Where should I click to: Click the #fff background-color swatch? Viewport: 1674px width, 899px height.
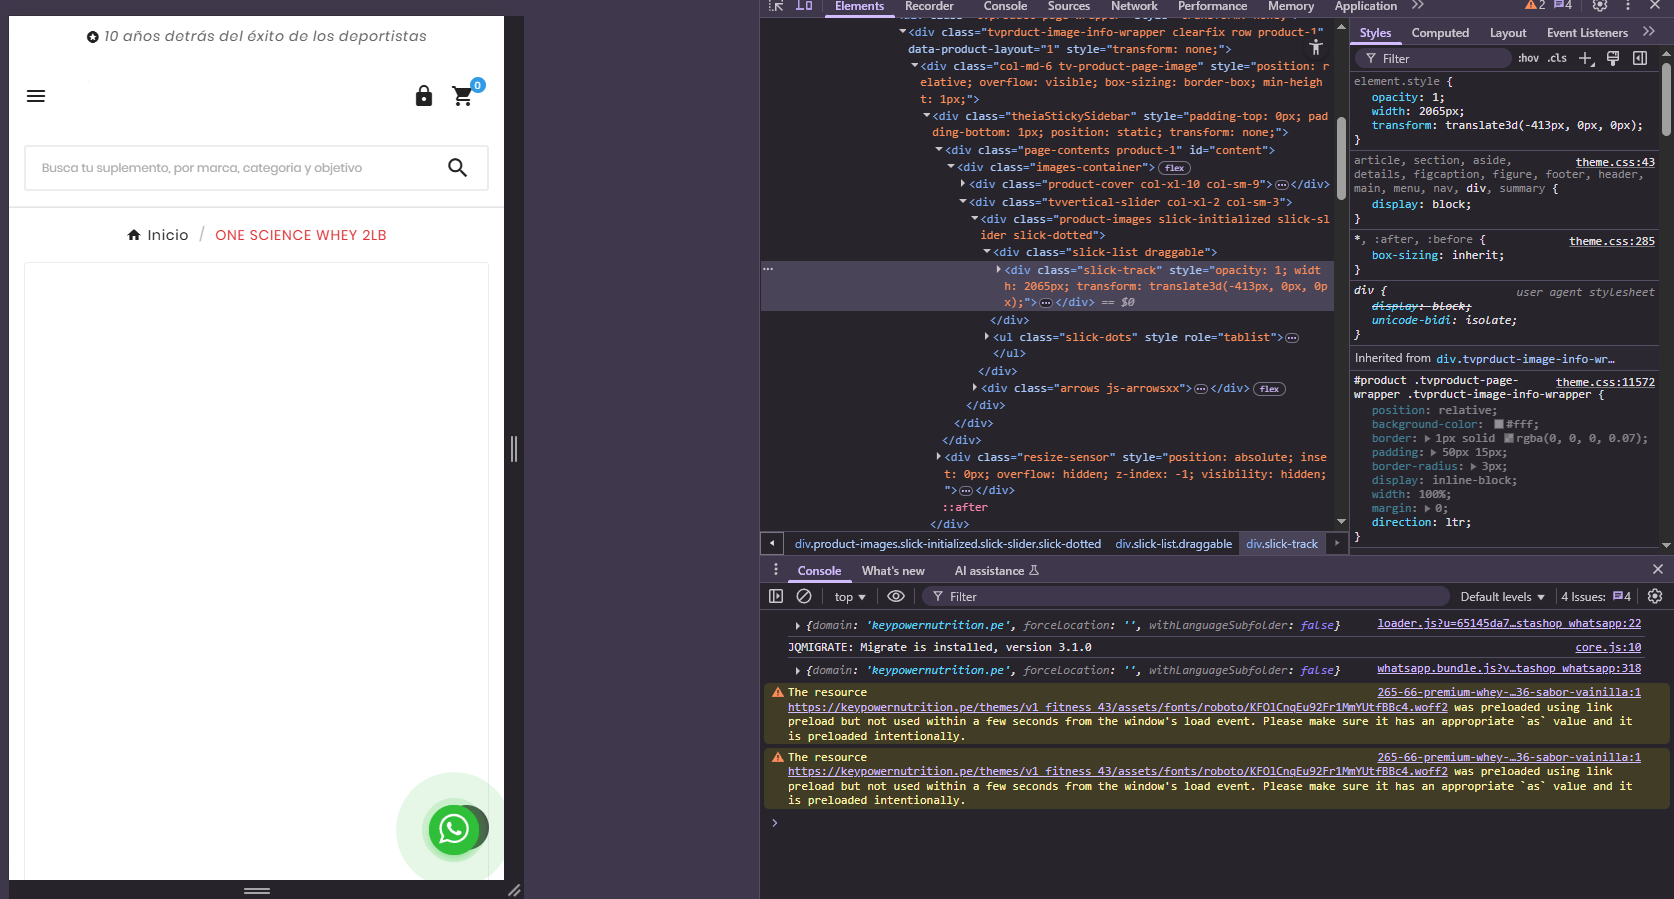coord(1499,424)
